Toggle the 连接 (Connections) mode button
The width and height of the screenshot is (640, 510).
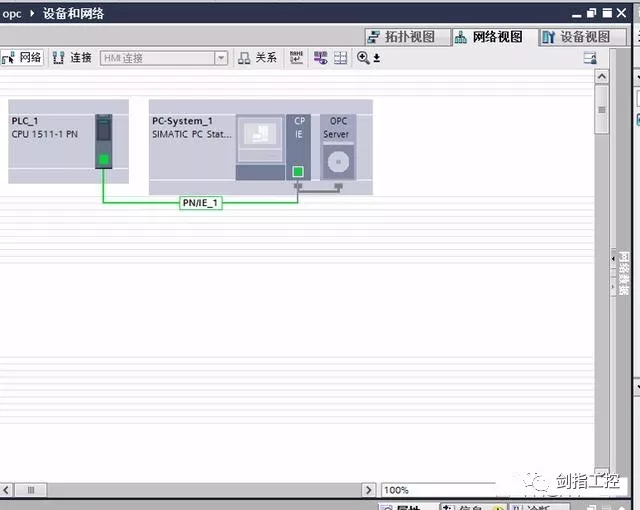point(72,58)
